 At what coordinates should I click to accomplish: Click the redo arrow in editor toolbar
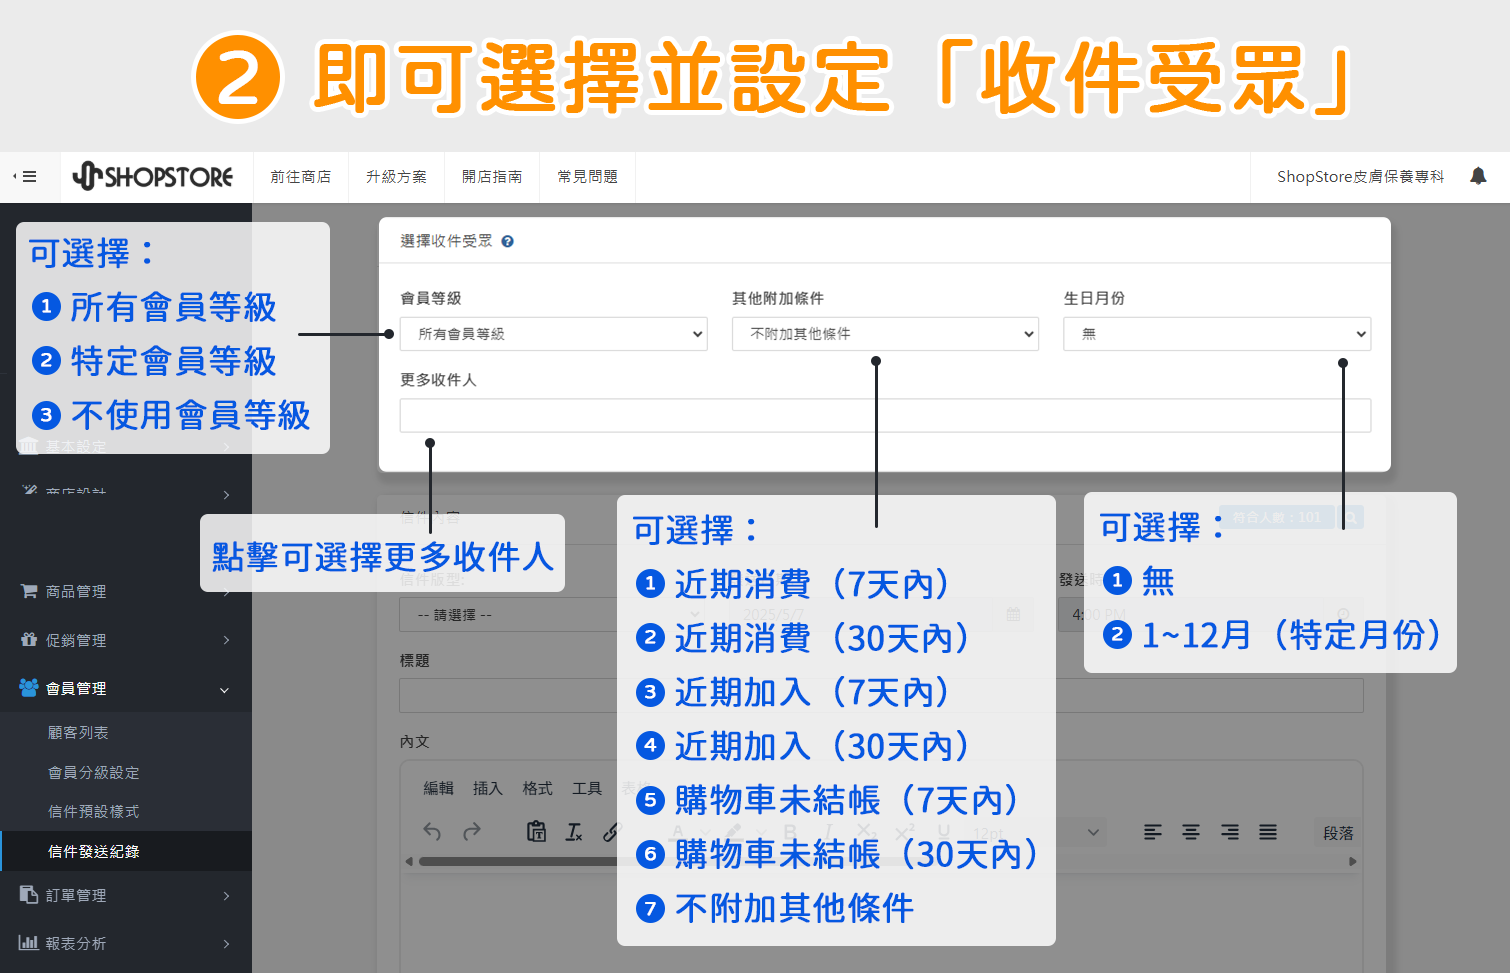pos(472,831)
